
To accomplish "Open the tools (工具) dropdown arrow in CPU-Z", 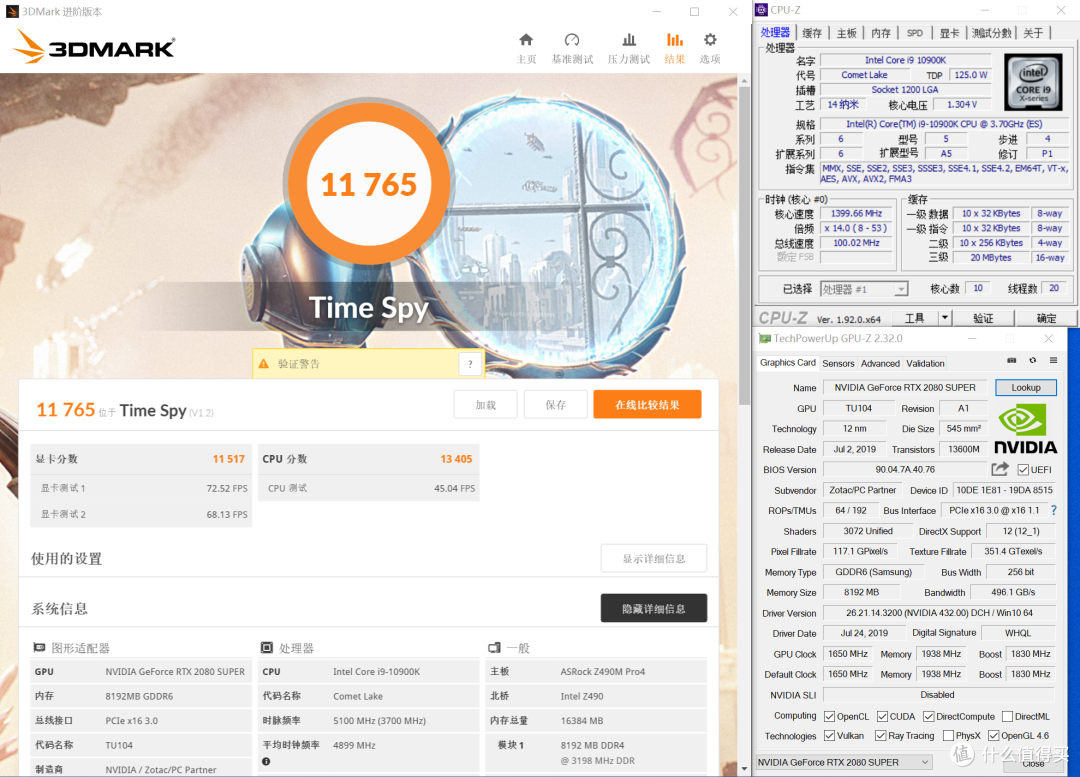I will tap(945, 318).
